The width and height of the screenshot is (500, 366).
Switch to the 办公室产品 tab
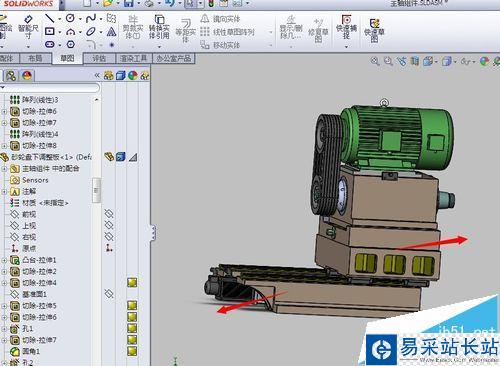173,59
